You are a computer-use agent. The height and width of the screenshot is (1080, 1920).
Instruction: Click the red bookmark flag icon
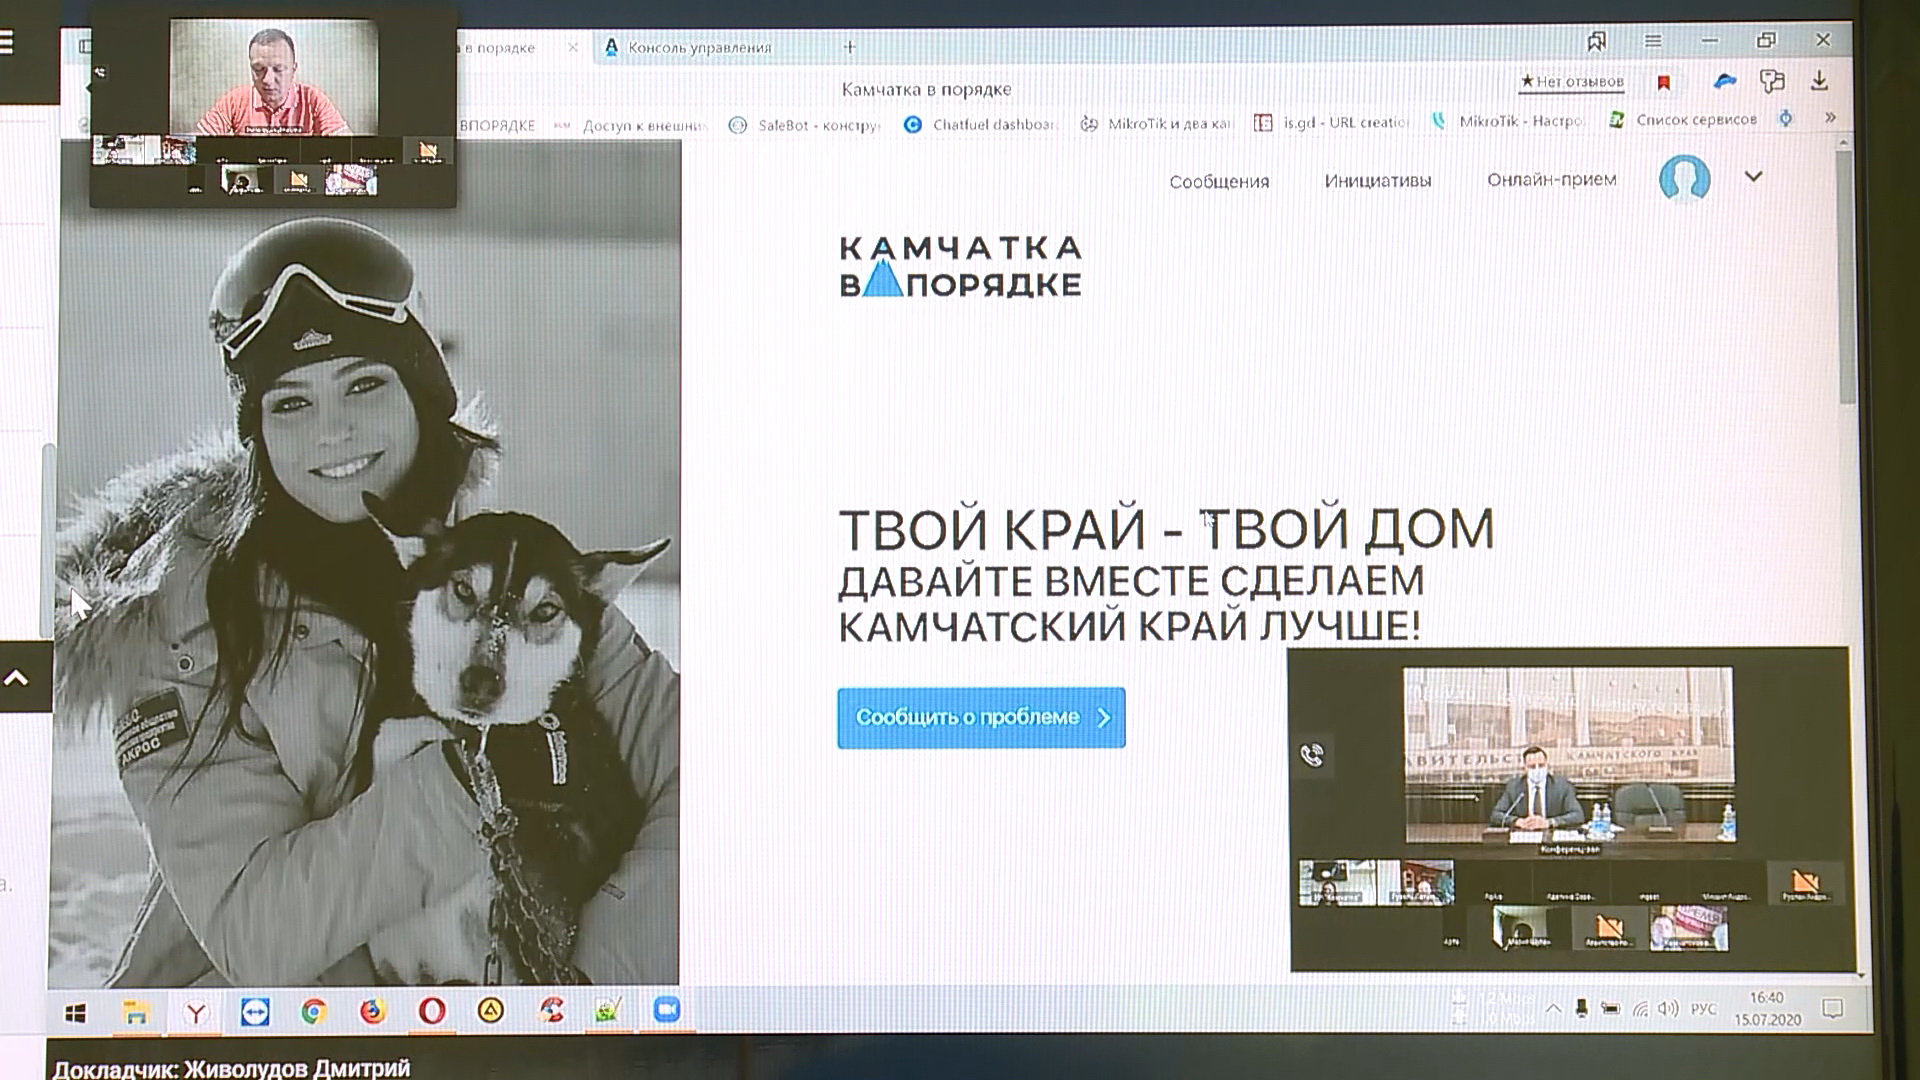click(x=1664, y=83)
